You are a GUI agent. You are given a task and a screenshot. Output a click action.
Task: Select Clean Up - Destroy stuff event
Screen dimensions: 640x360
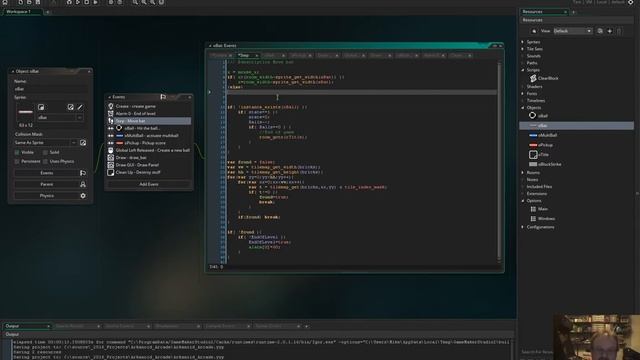coord(149,172)
